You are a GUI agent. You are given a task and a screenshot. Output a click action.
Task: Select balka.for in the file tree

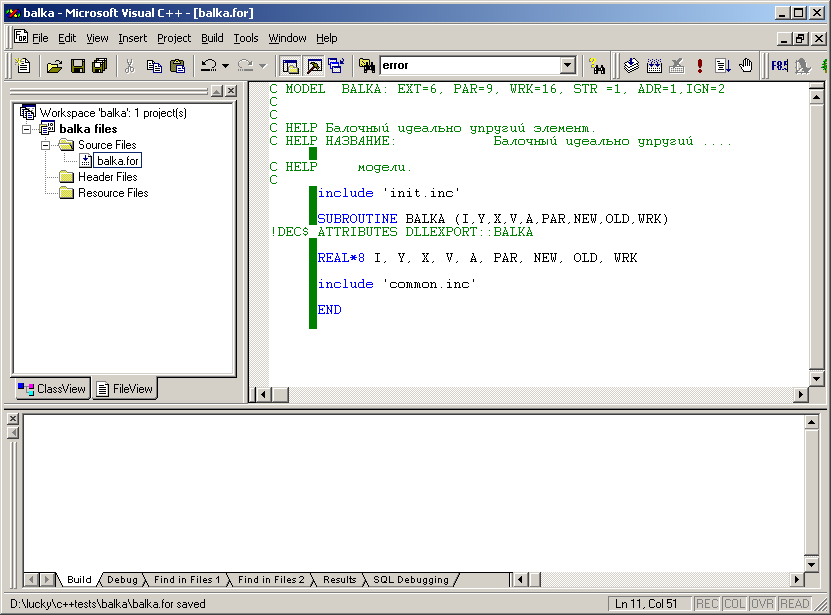pyautogui.click(x=118, y=161)
